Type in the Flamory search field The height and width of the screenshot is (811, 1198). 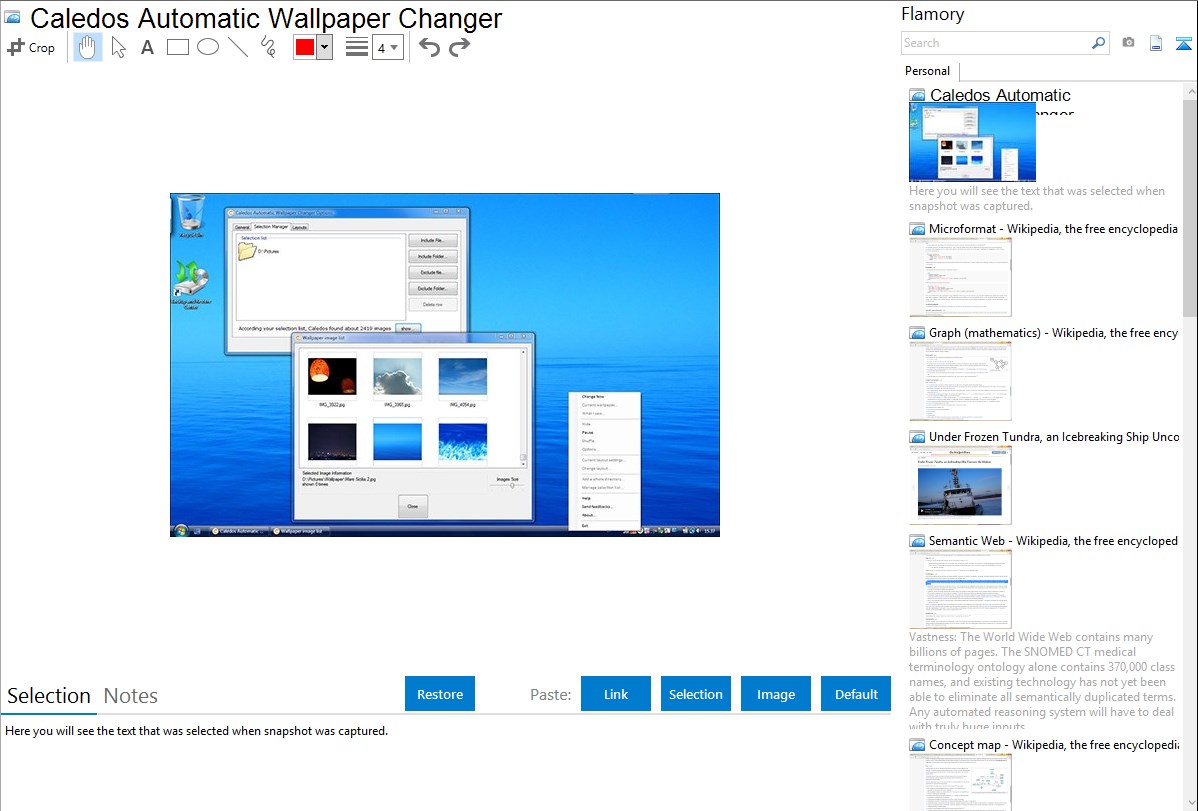point(995,43)
